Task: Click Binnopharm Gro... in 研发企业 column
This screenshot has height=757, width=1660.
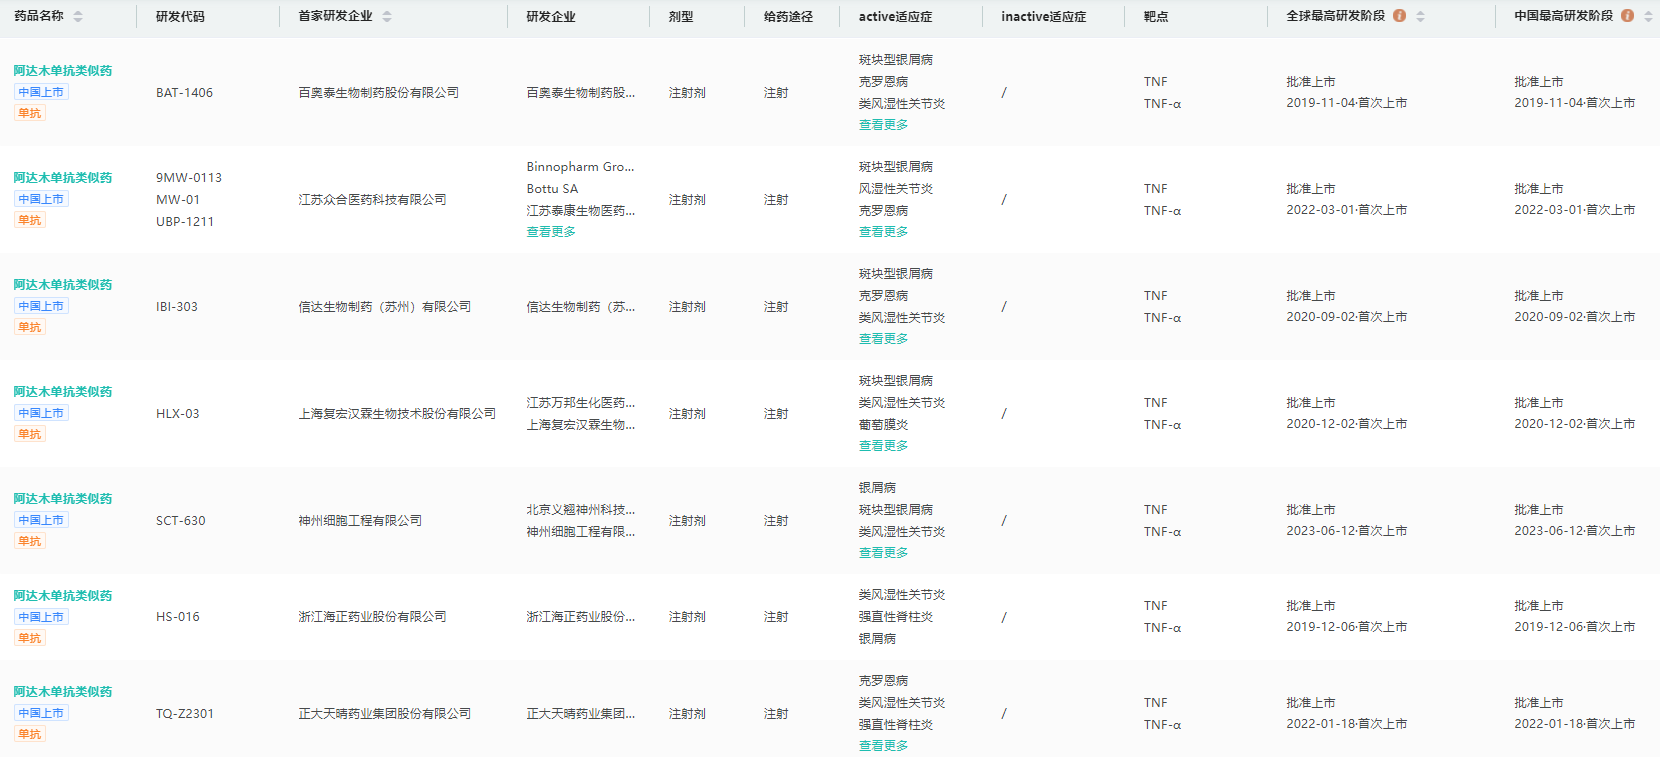Action: [x=581, y=167]
